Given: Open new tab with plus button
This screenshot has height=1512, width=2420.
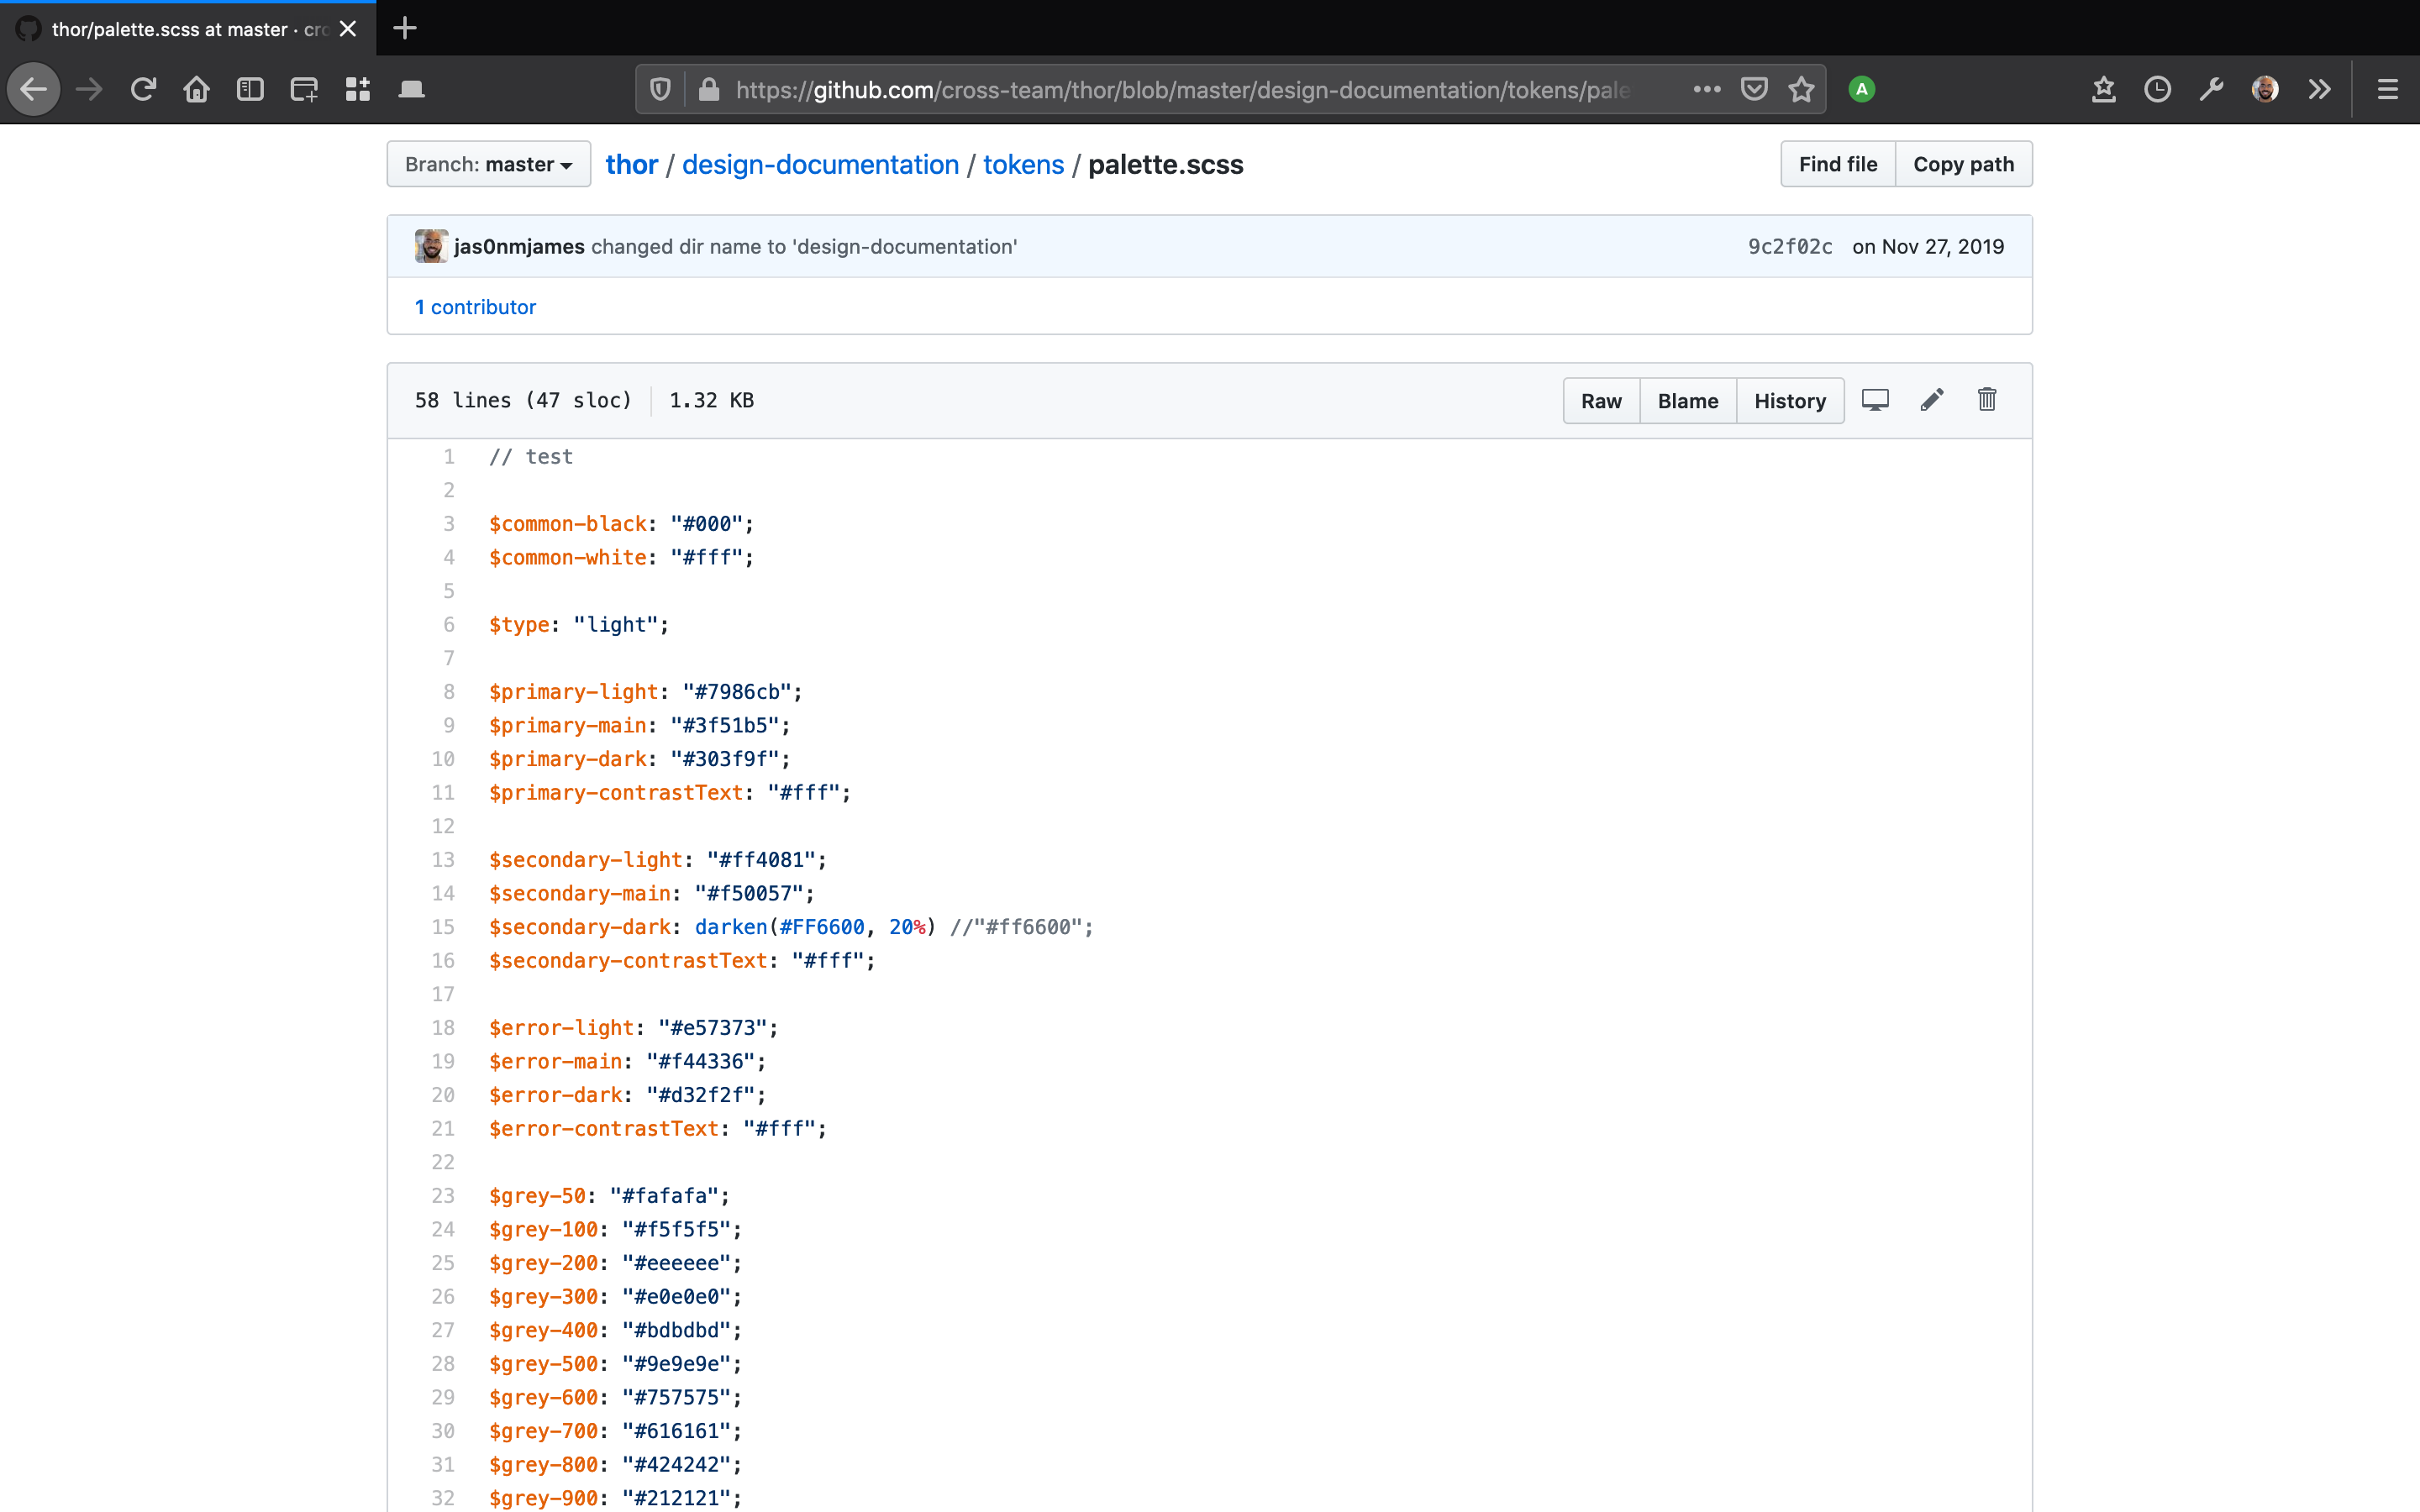Looking at the screenshot, I should (404, 28).
